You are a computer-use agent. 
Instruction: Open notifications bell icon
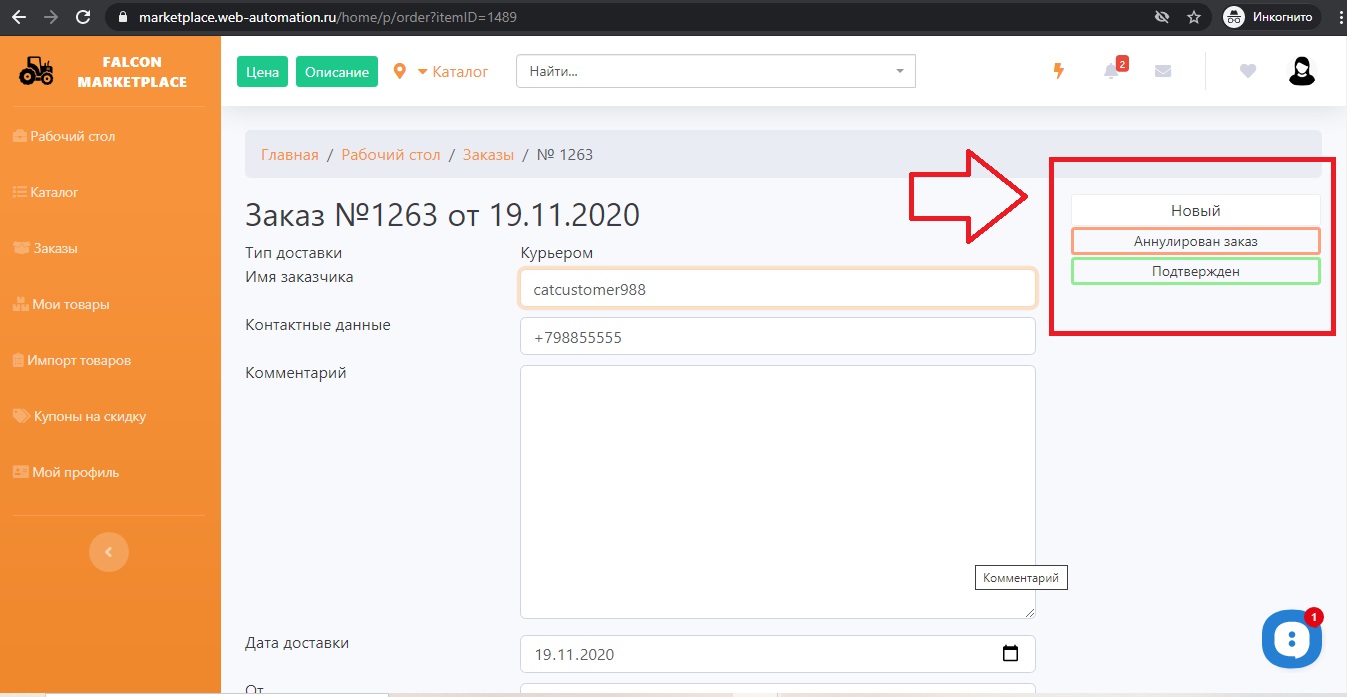(1111, 71)
